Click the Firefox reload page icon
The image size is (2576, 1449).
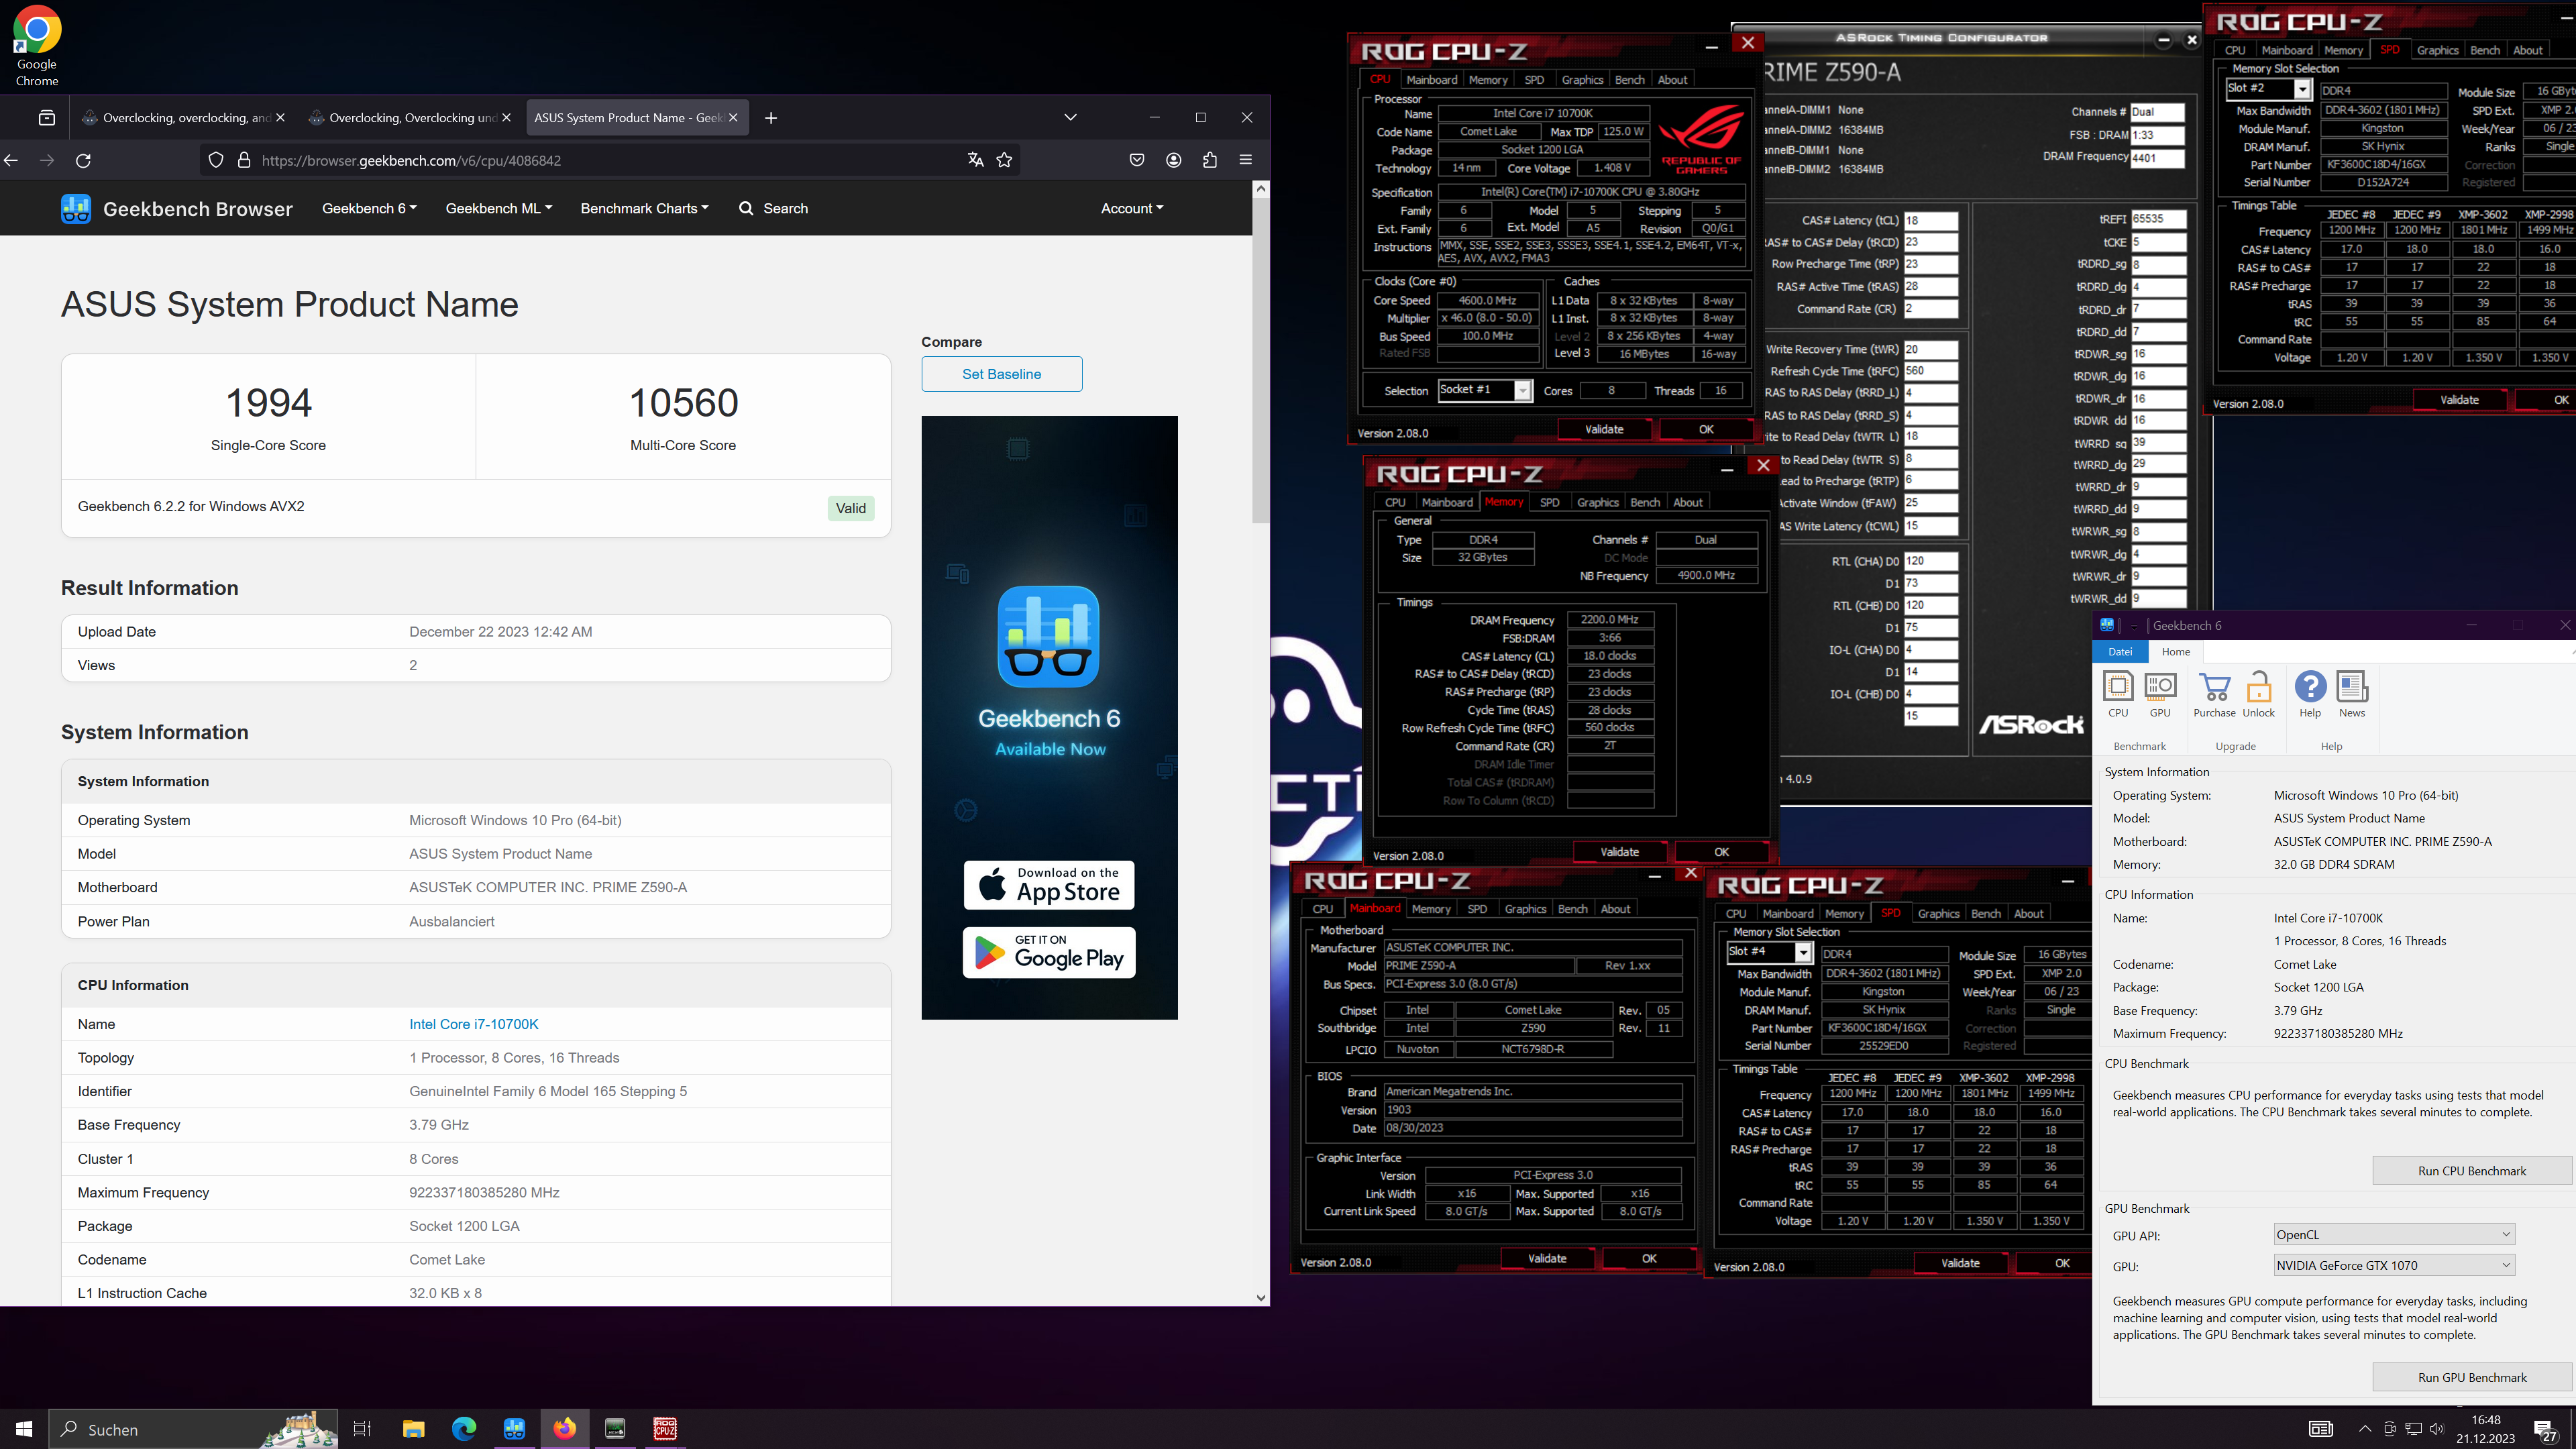[84, 160]
